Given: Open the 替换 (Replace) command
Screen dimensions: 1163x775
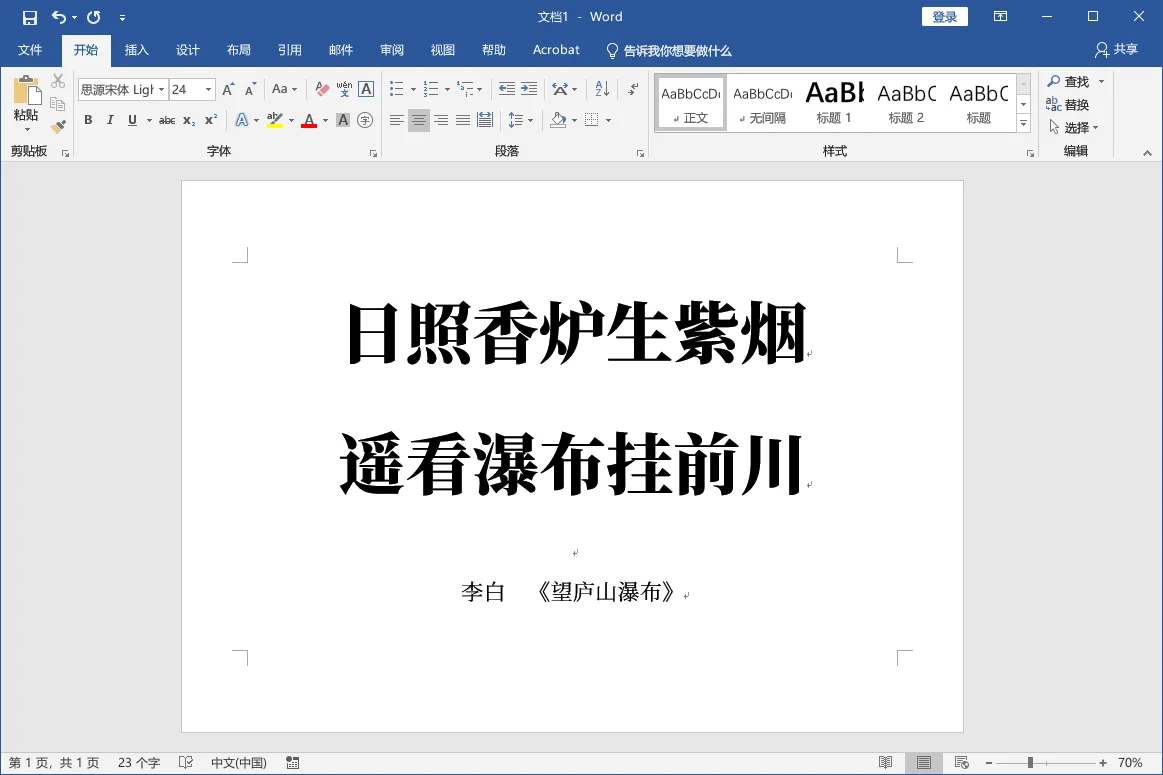Looking at the screenshot, I should click(1074, 103).
